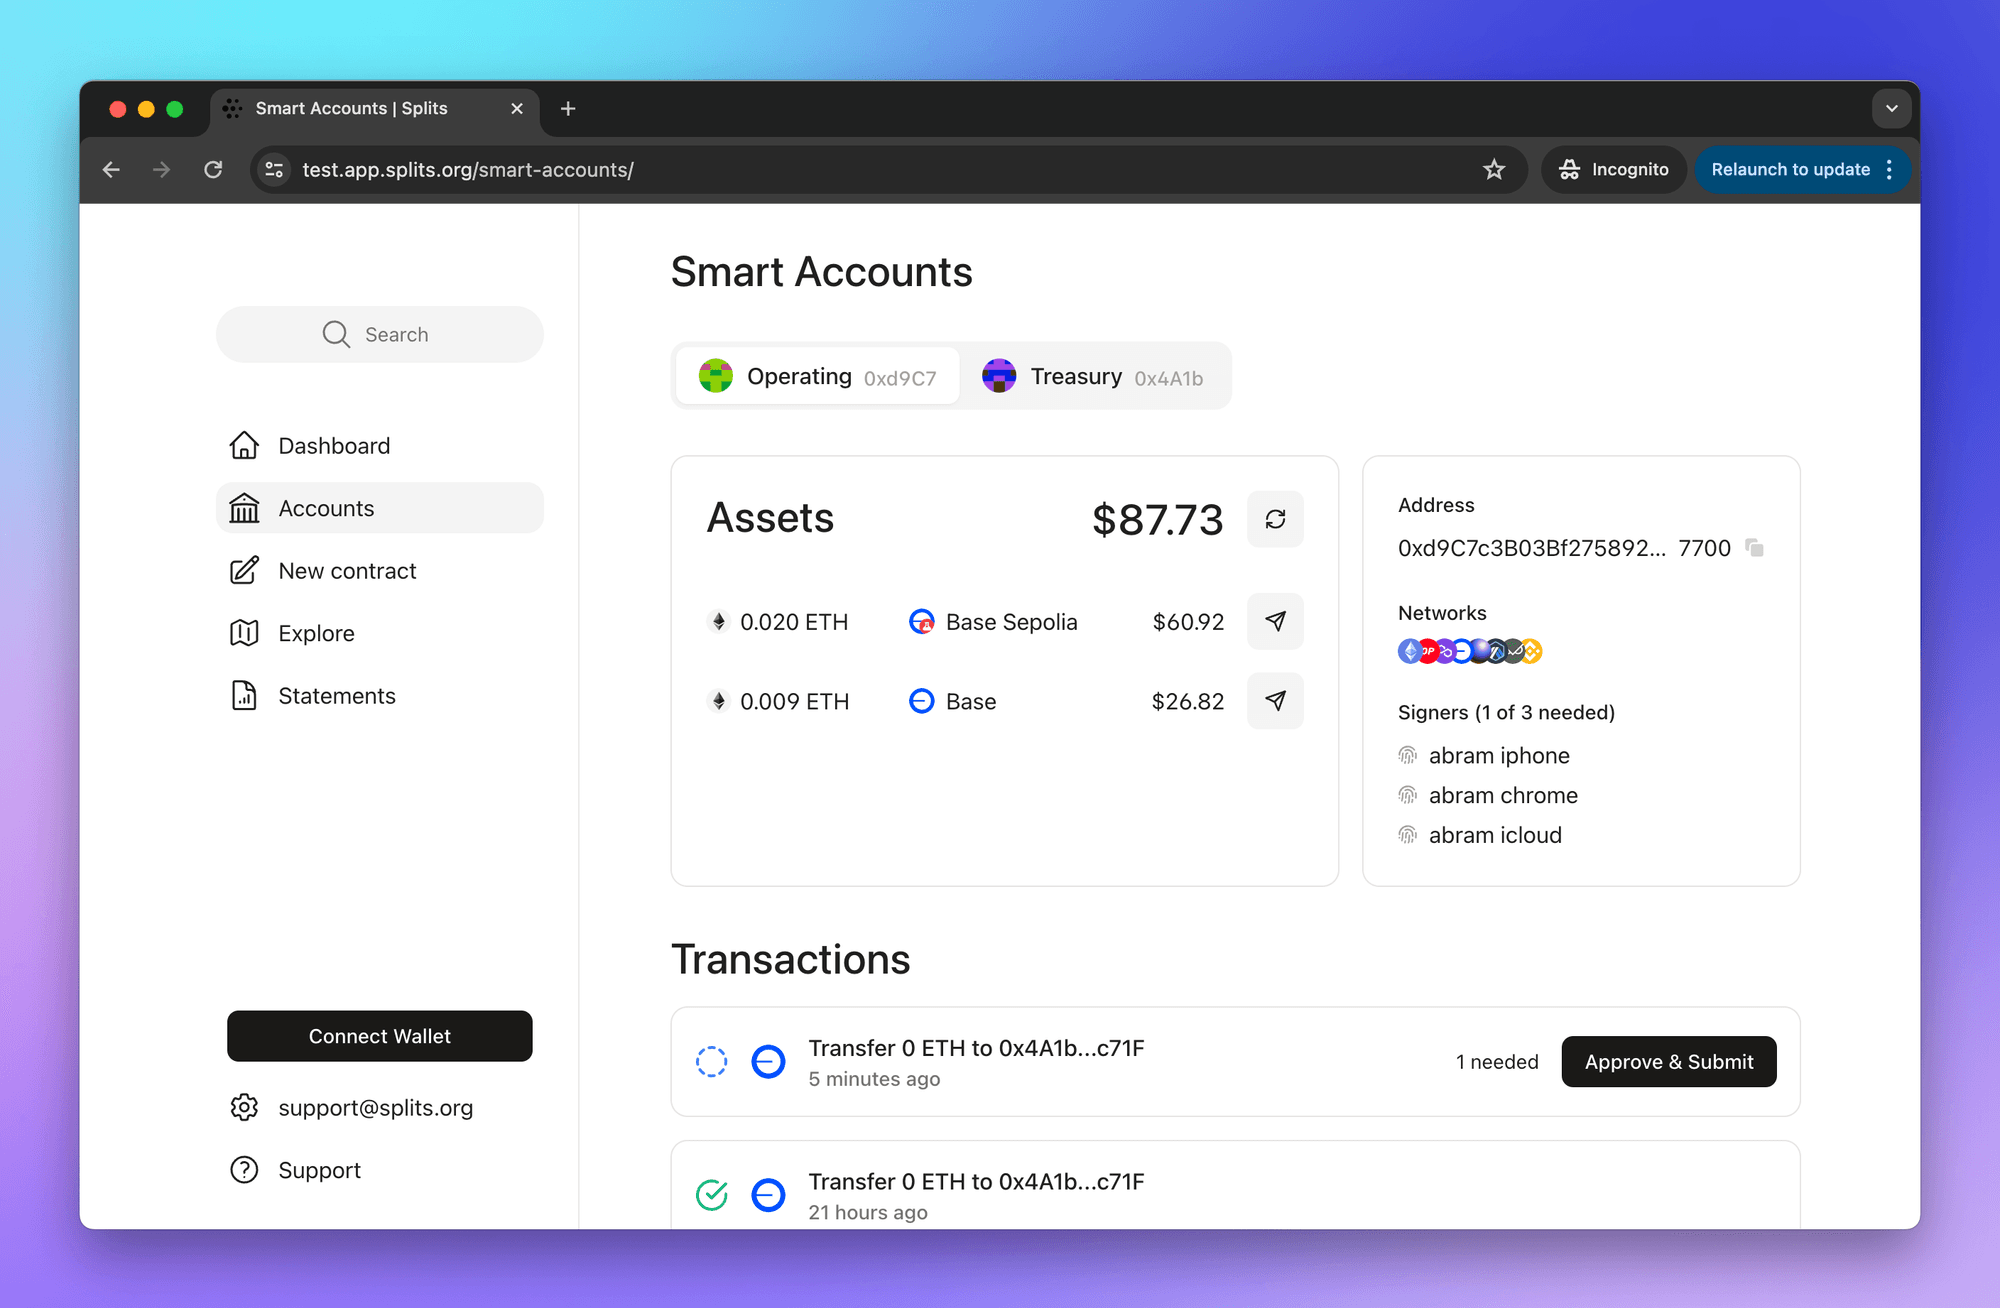Image resolution: width=2000 pixels, height=1308 pixels.
Task: Open the Support help section
Action: click(319, 1170)
